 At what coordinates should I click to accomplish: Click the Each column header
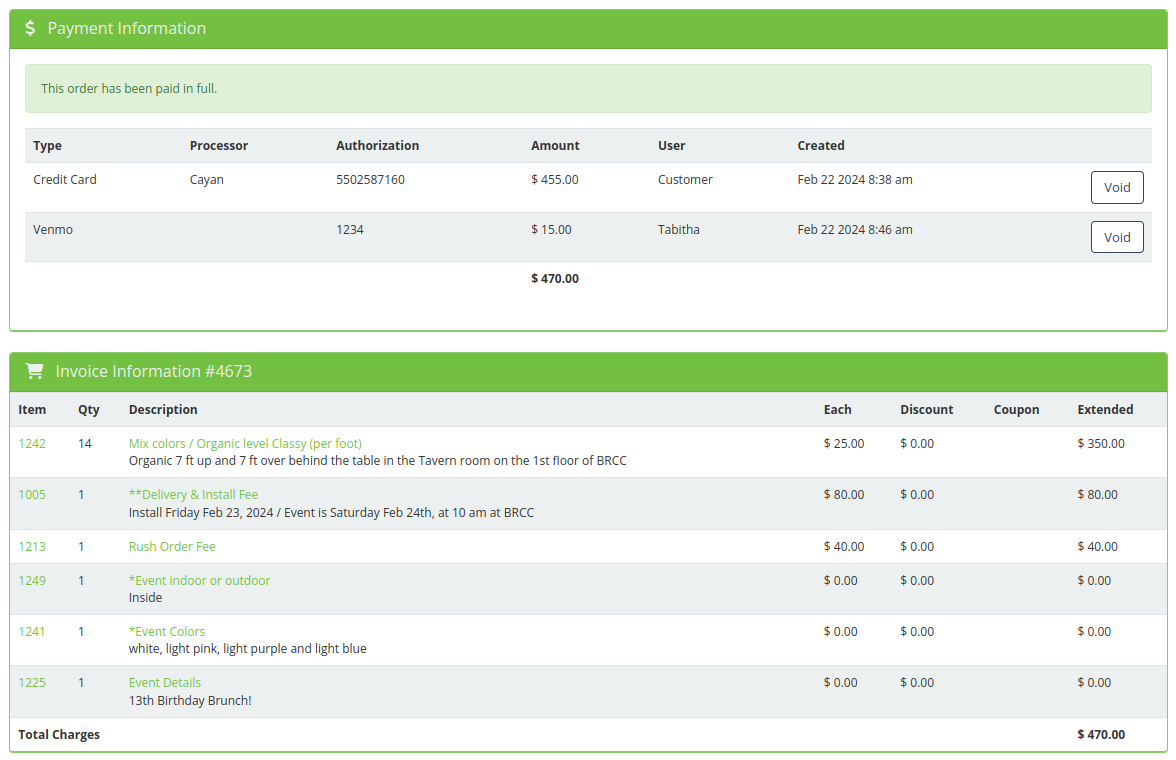pos(837,410)
